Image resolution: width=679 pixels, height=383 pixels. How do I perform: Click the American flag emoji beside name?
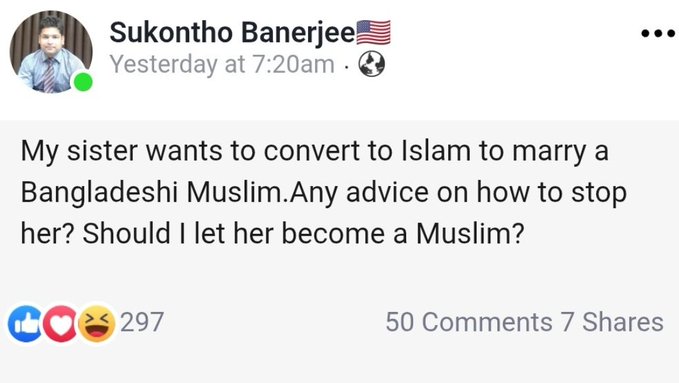(373, 32)
